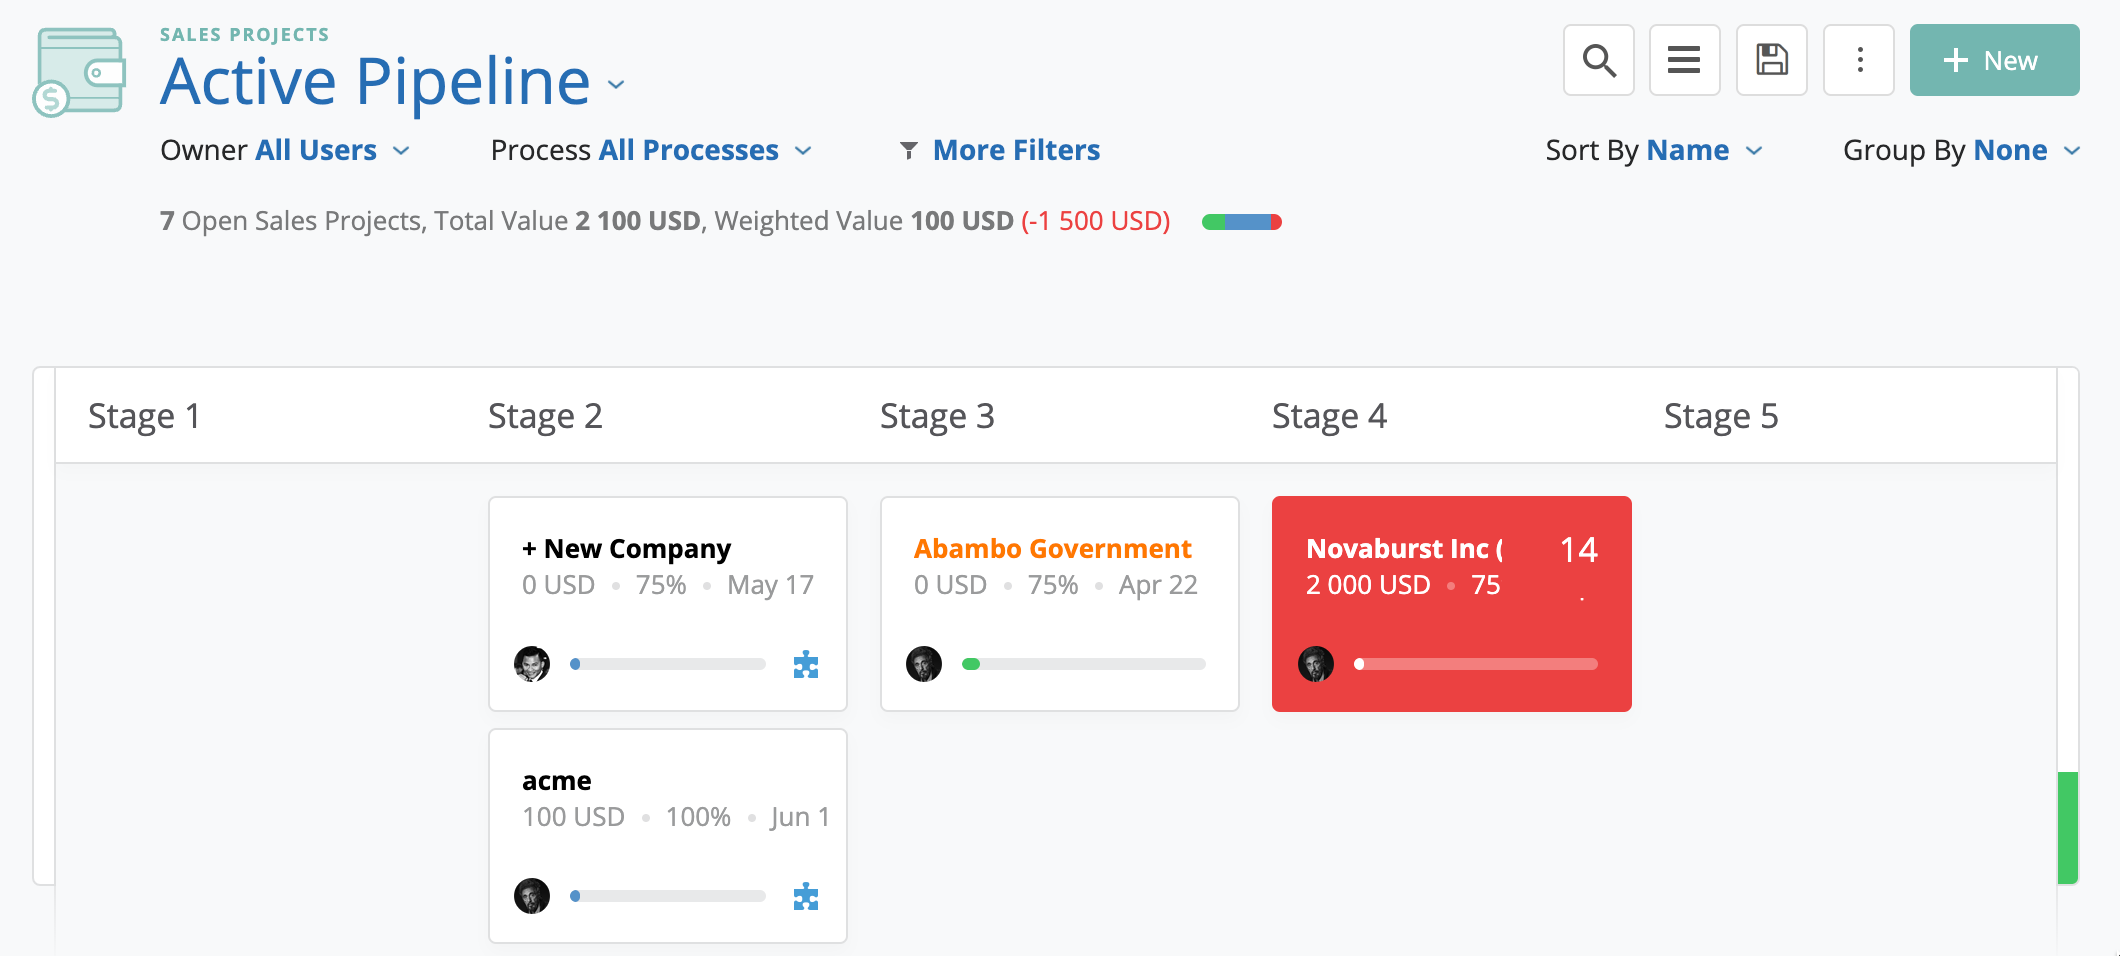
Task: Select the Stage 3 column header
Action: [937, 416]
